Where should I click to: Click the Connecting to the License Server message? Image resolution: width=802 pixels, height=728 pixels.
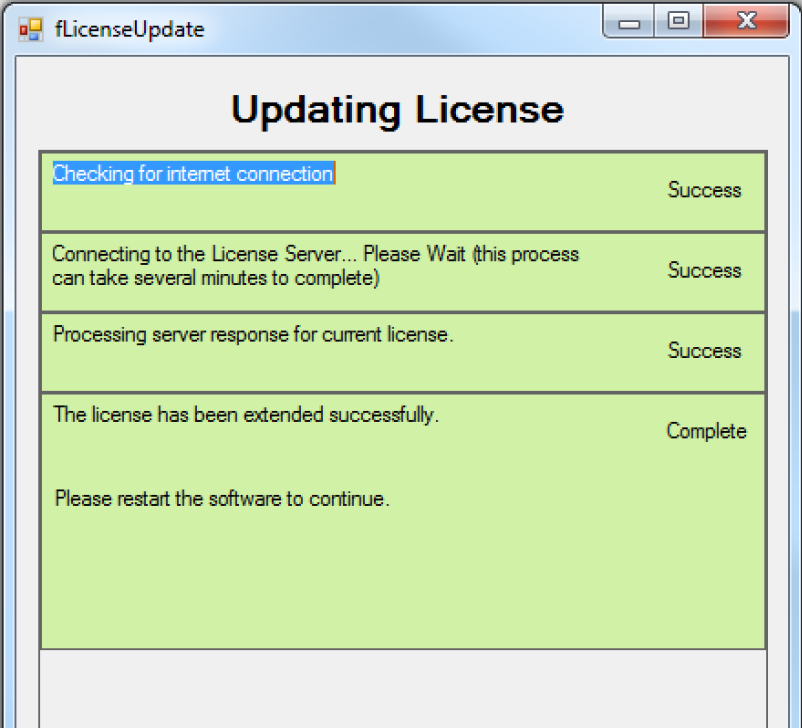click(x=316, y=266)
